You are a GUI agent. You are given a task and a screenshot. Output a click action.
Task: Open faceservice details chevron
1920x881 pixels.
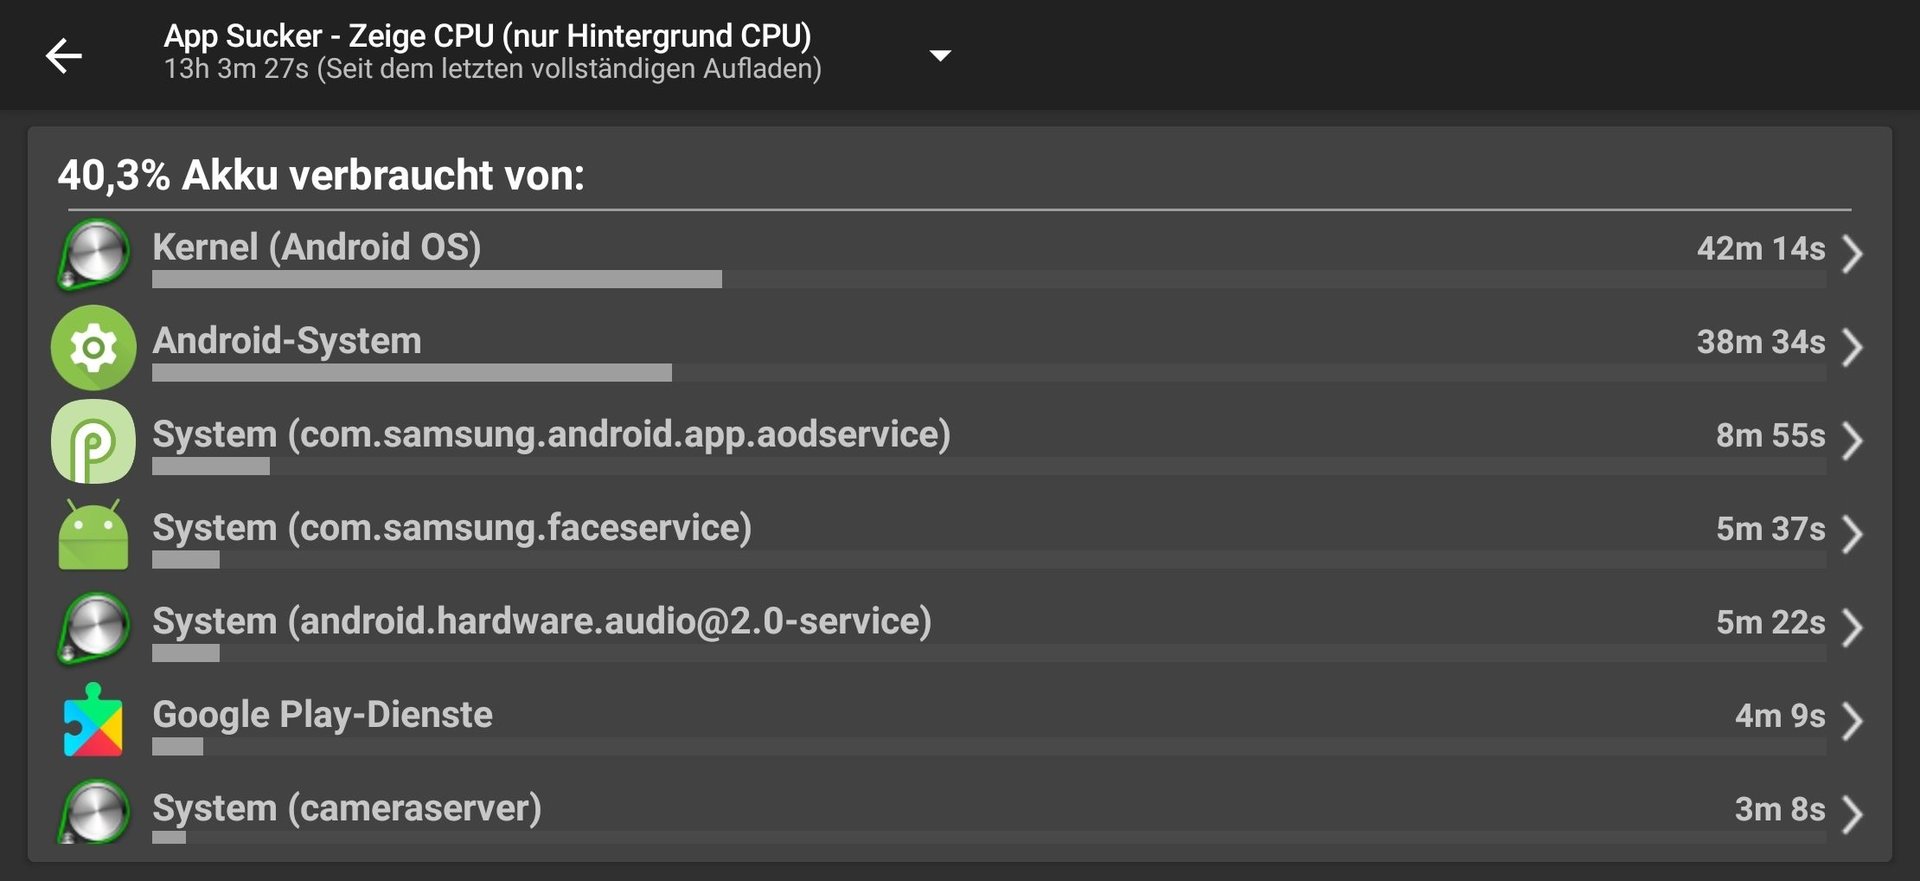pos(1852,534)
